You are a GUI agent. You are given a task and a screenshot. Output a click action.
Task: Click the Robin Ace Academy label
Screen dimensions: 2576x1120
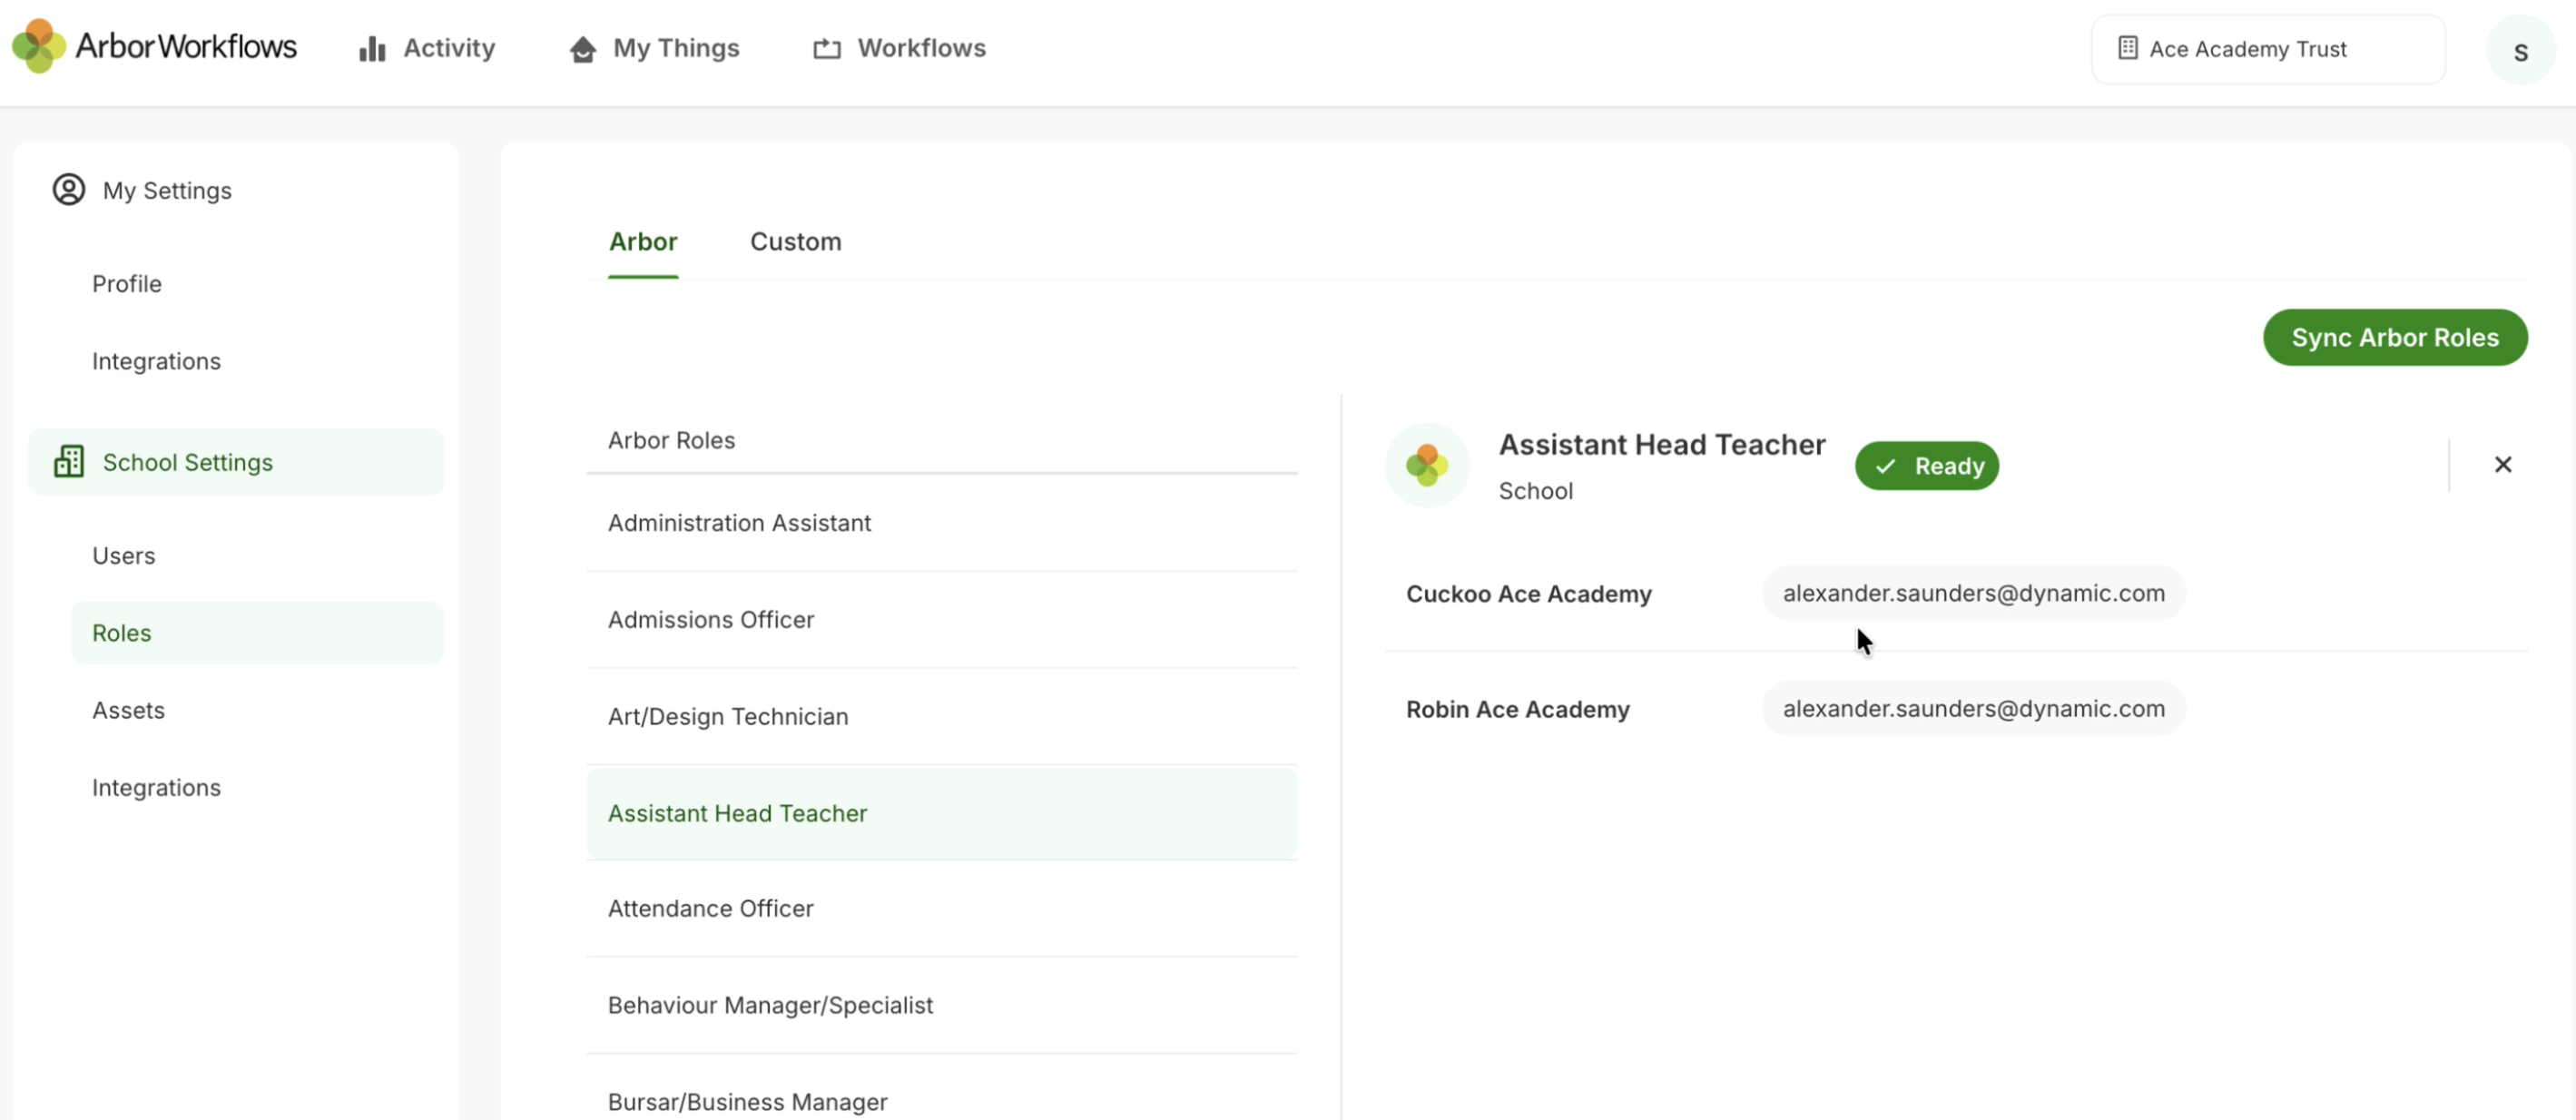click(x=1518, y=709)
